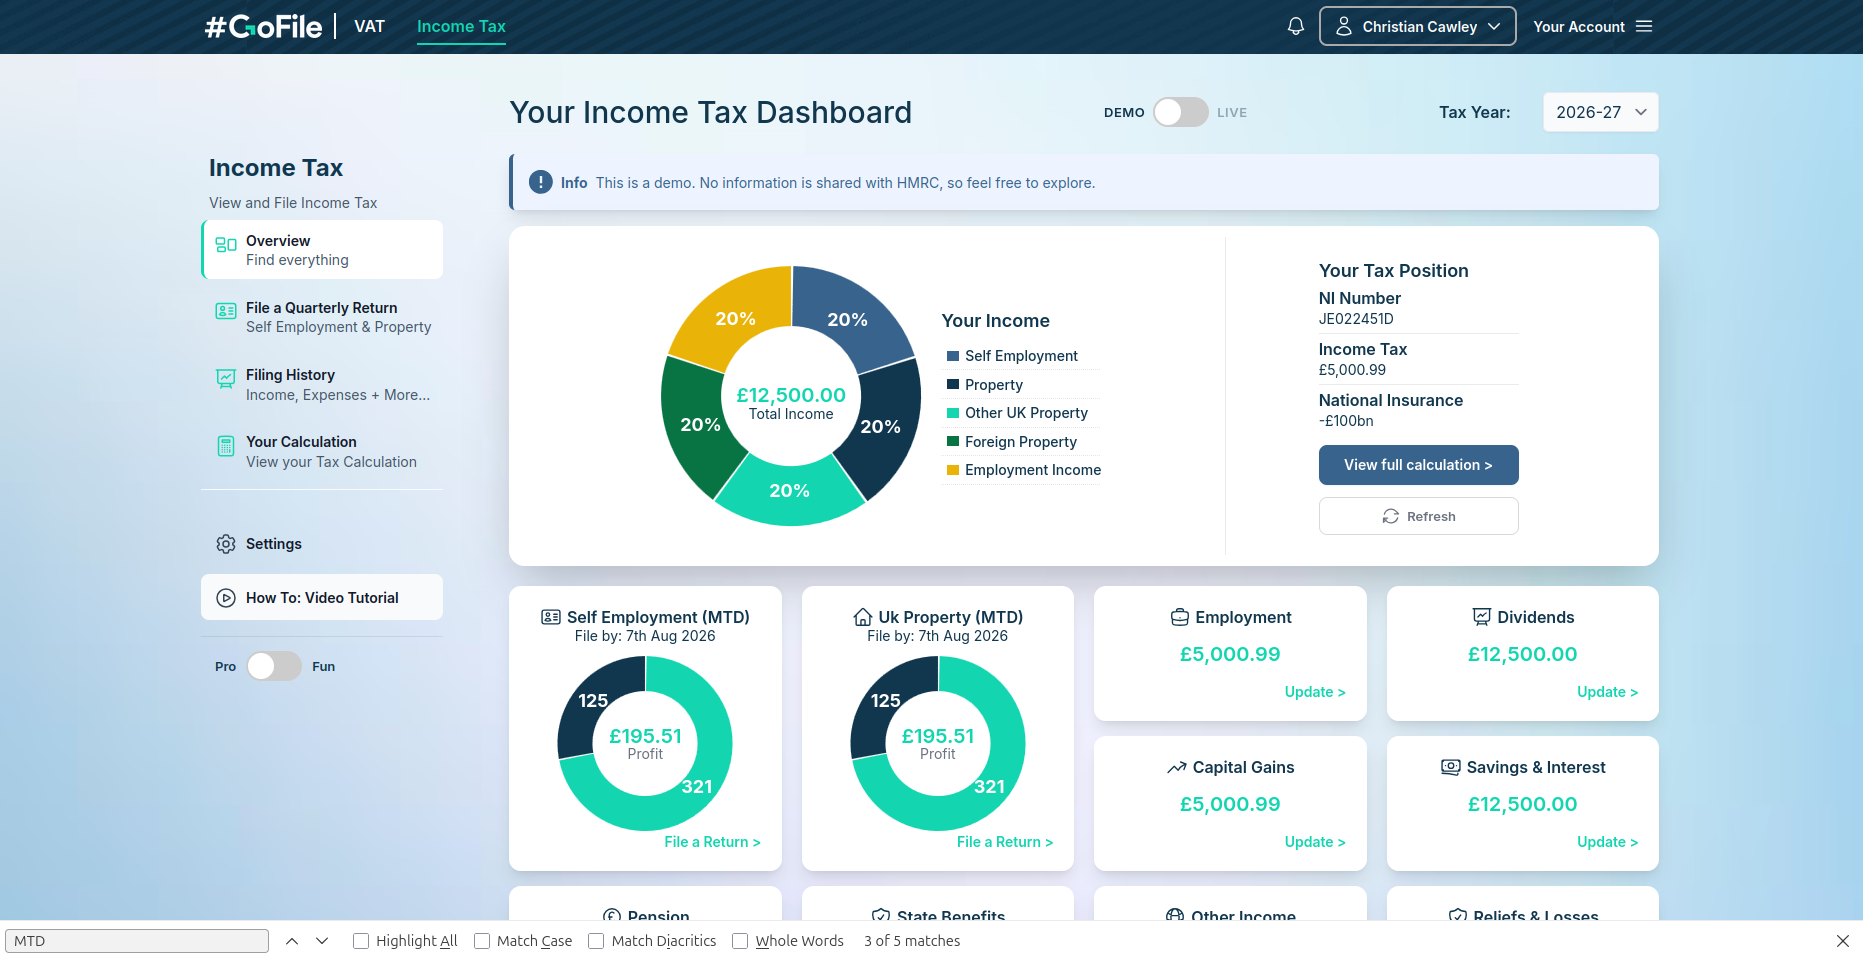Open the Your Account menu
The width and height of the screenshot is (1863, 961).
coord(1592,26)
